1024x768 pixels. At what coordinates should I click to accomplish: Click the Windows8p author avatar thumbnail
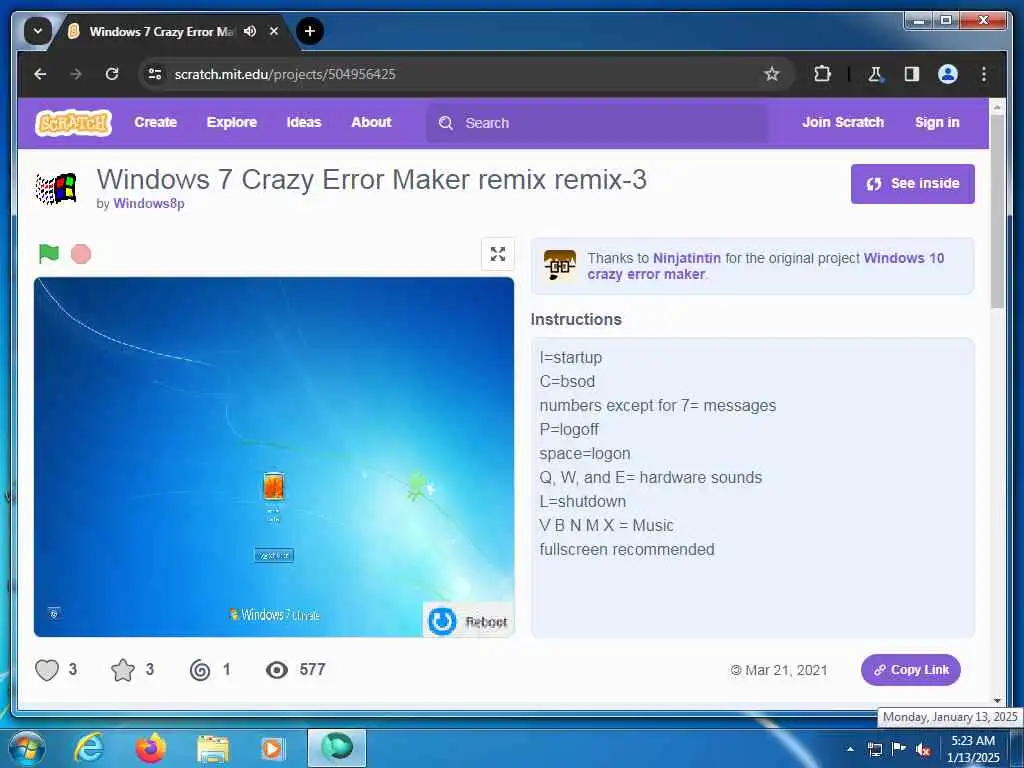[x=56, y=189]
